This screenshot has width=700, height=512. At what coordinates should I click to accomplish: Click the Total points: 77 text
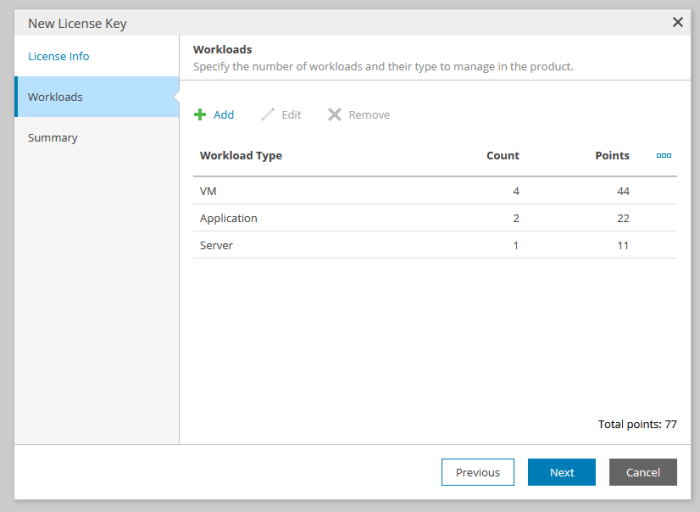click(638, 424)
